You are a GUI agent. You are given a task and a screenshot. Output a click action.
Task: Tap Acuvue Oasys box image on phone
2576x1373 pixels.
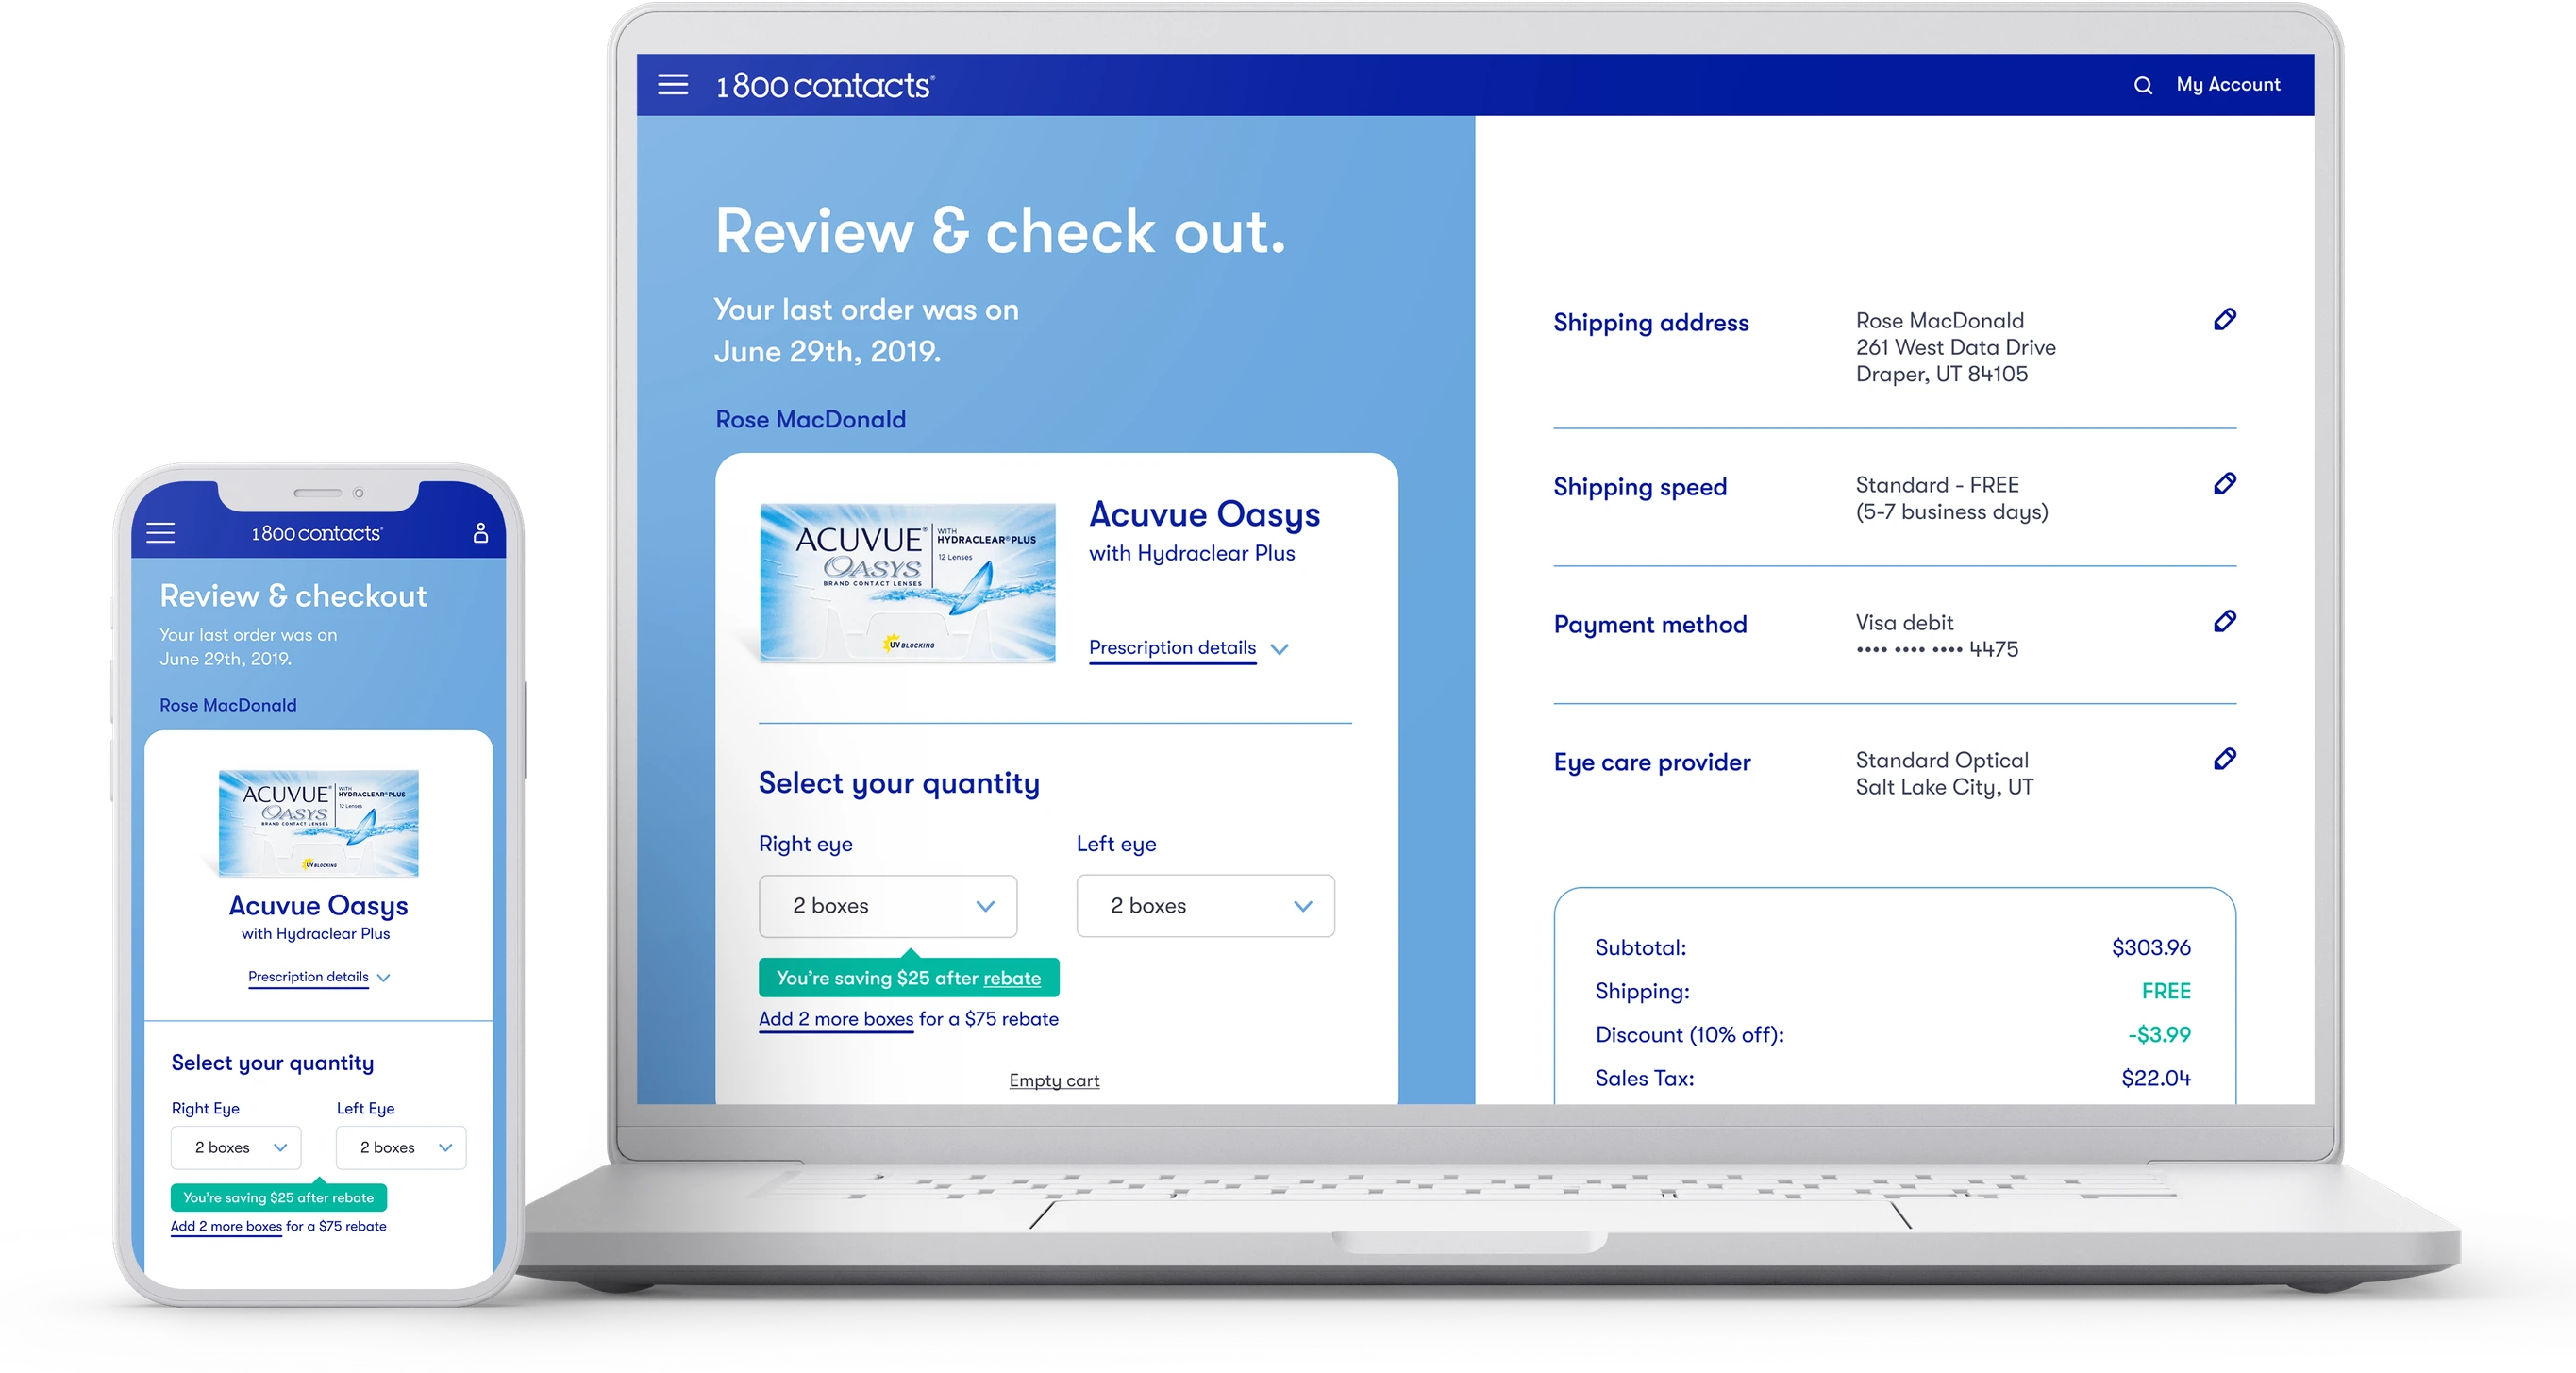tap(318, 823)
